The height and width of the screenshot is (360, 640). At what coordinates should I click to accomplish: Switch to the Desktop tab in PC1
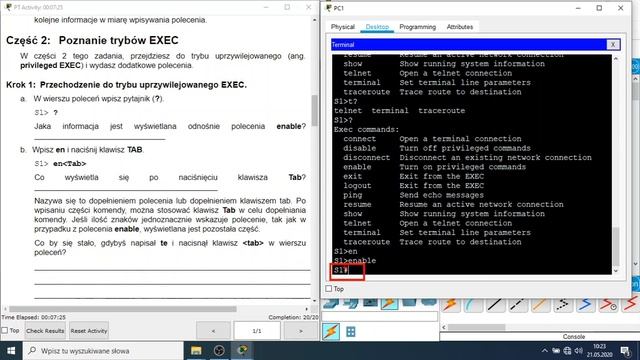[377, 27]
